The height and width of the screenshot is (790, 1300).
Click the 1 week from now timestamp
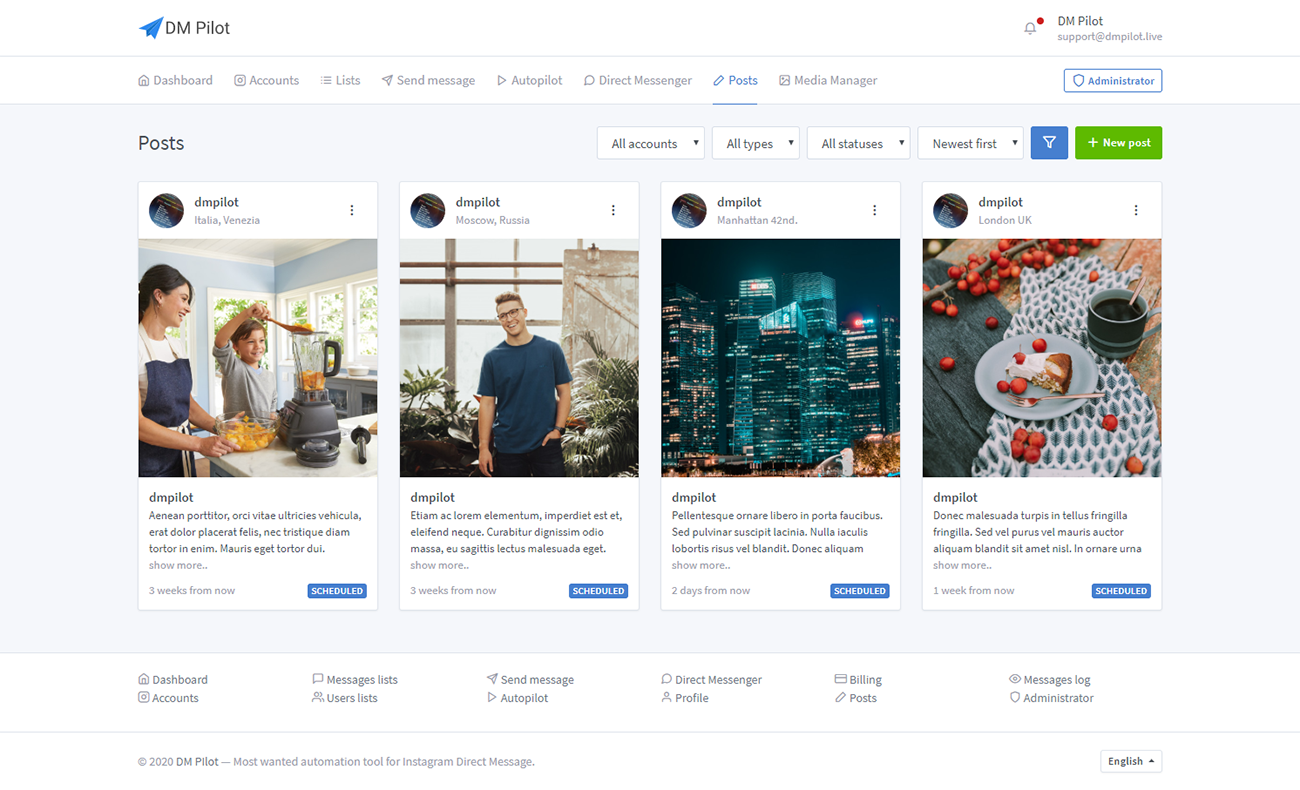click(973, 591)
